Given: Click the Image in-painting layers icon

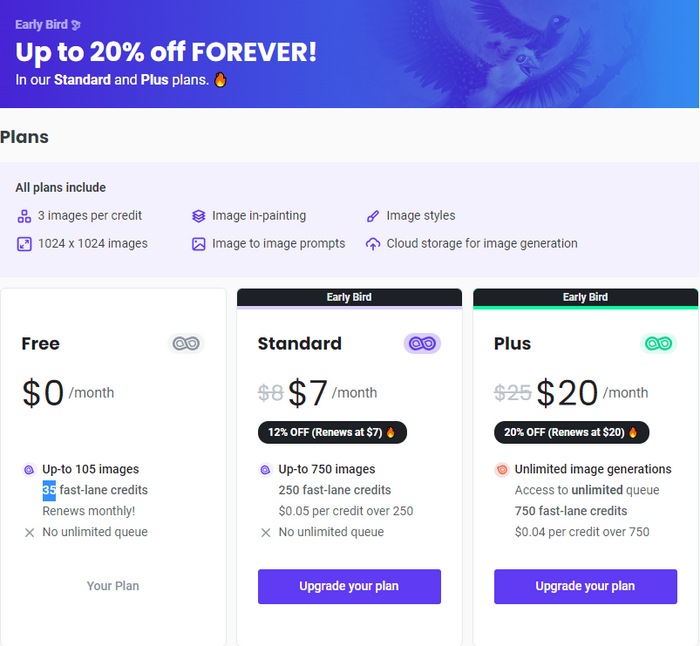Looking at the screenshot, I should coord(199,216).
